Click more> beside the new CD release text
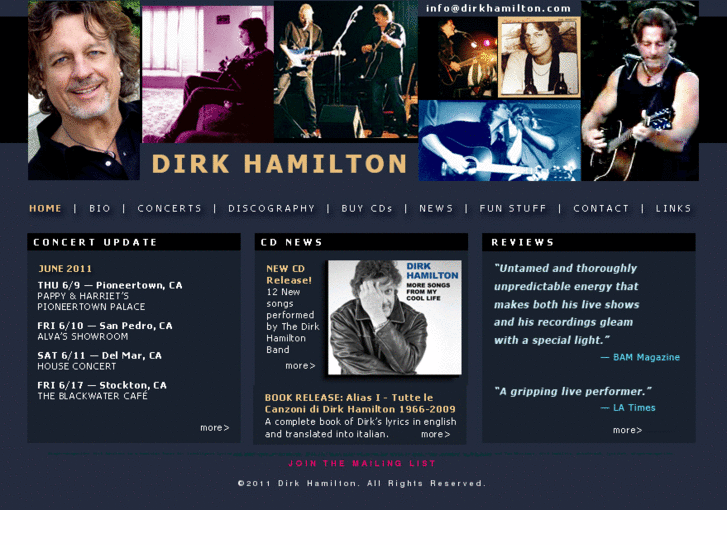 coord(300,365)
